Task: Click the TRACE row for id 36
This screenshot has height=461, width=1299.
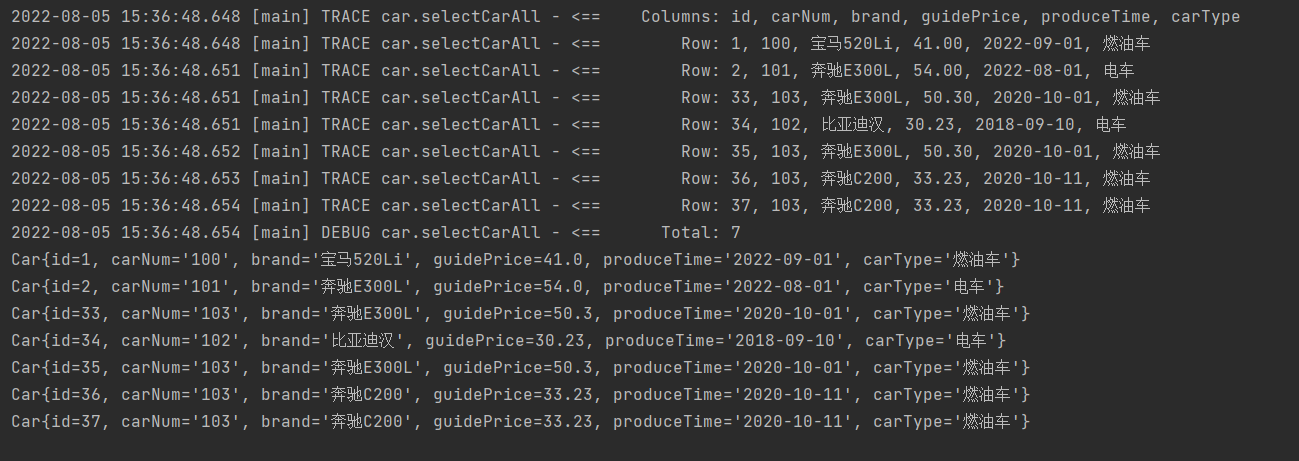Action: [x=581, y=179]
